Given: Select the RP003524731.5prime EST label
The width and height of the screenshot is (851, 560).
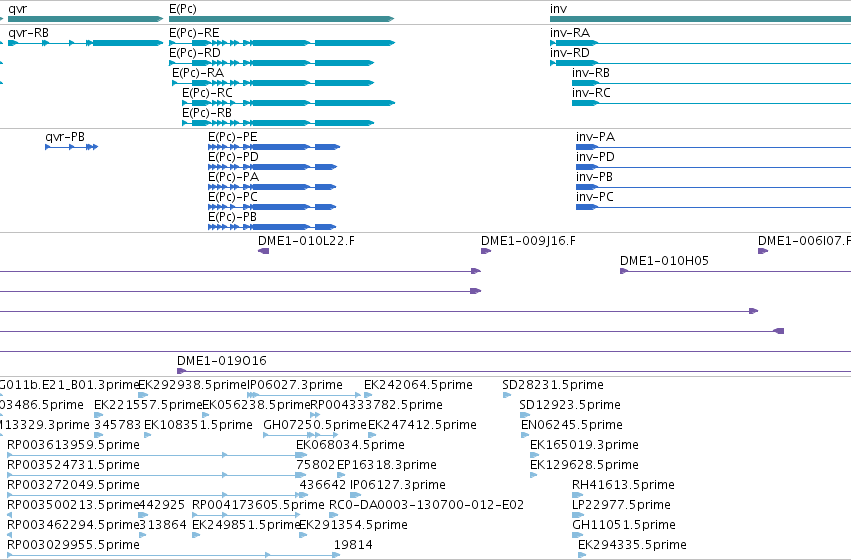Looking at the screenshot, I should click(x=73, y=466).
